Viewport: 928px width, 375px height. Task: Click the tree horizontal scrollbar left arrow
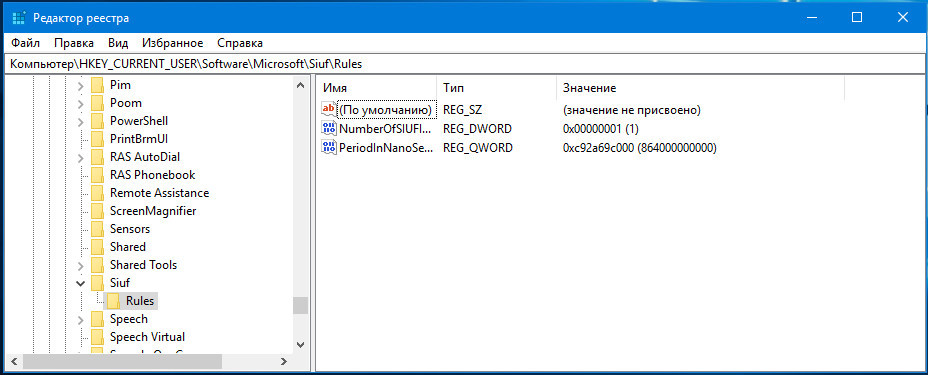[x=13, y=361]
